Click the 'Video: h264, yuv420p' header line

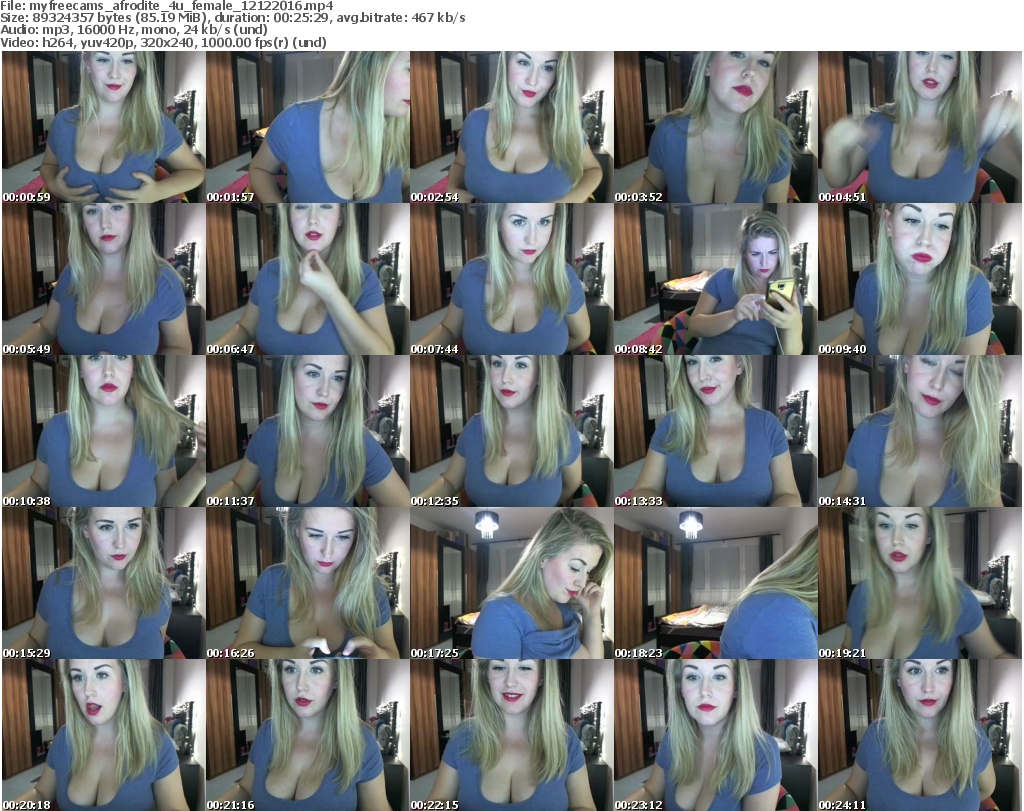point(163,42)
